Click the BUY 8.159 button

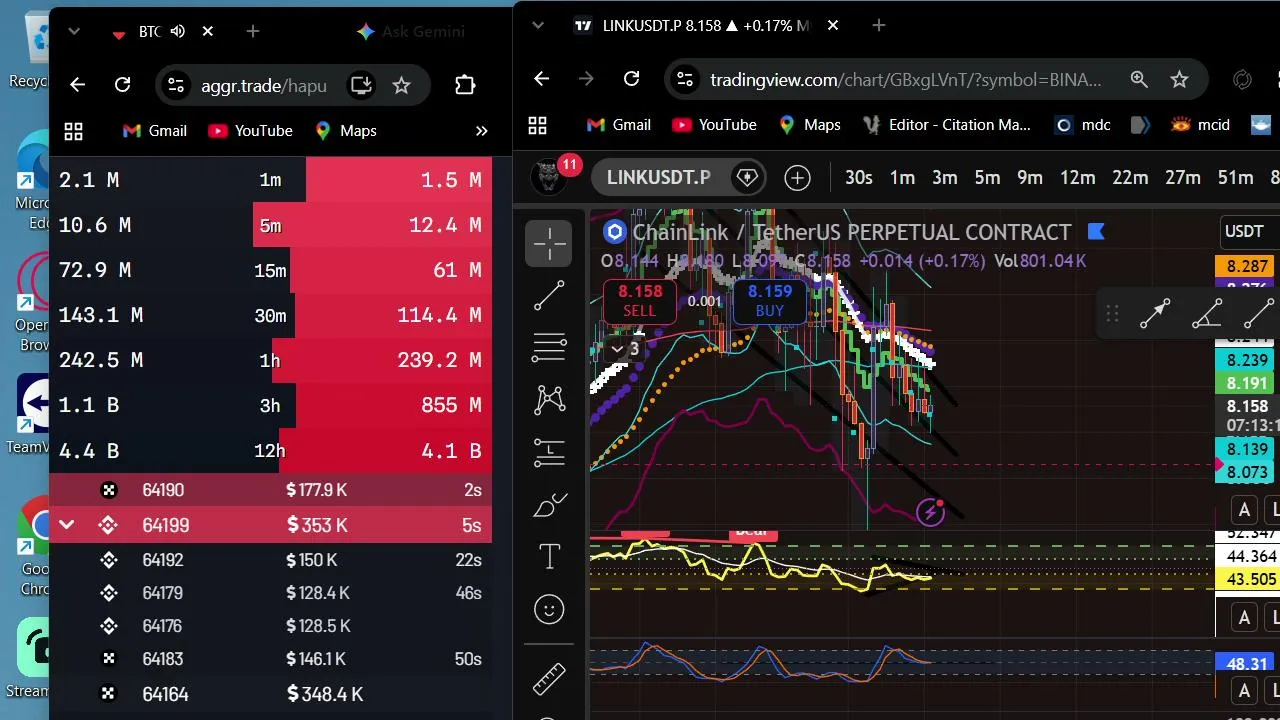click(770, 301)
